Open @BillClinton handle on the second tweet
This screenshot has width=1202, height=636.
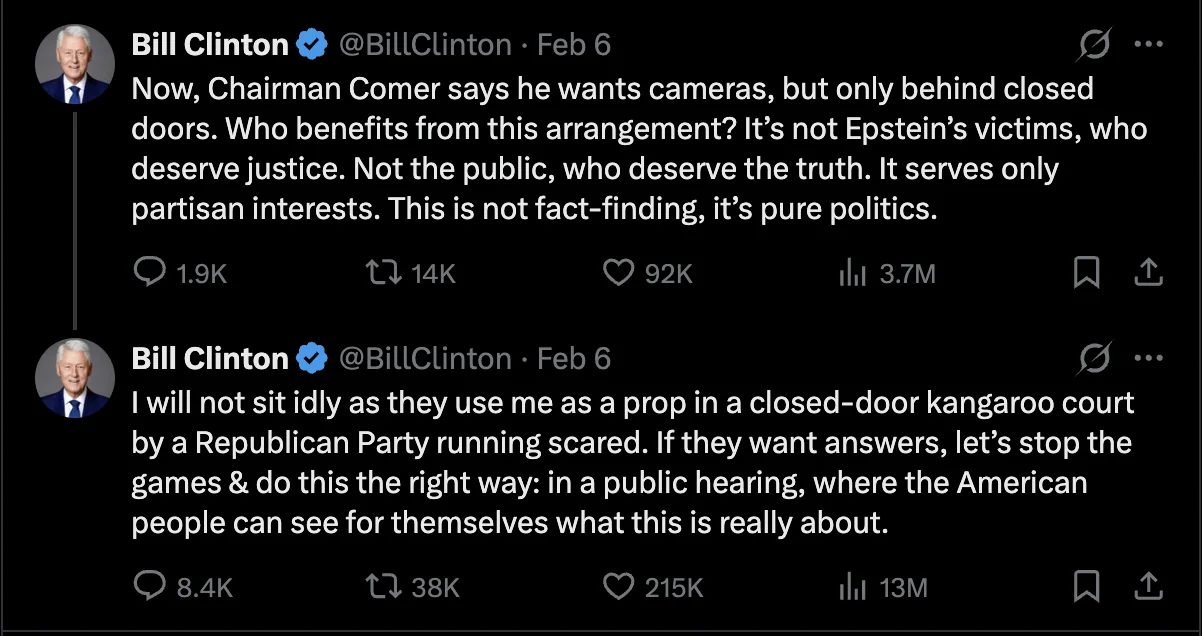pos(425,358)
